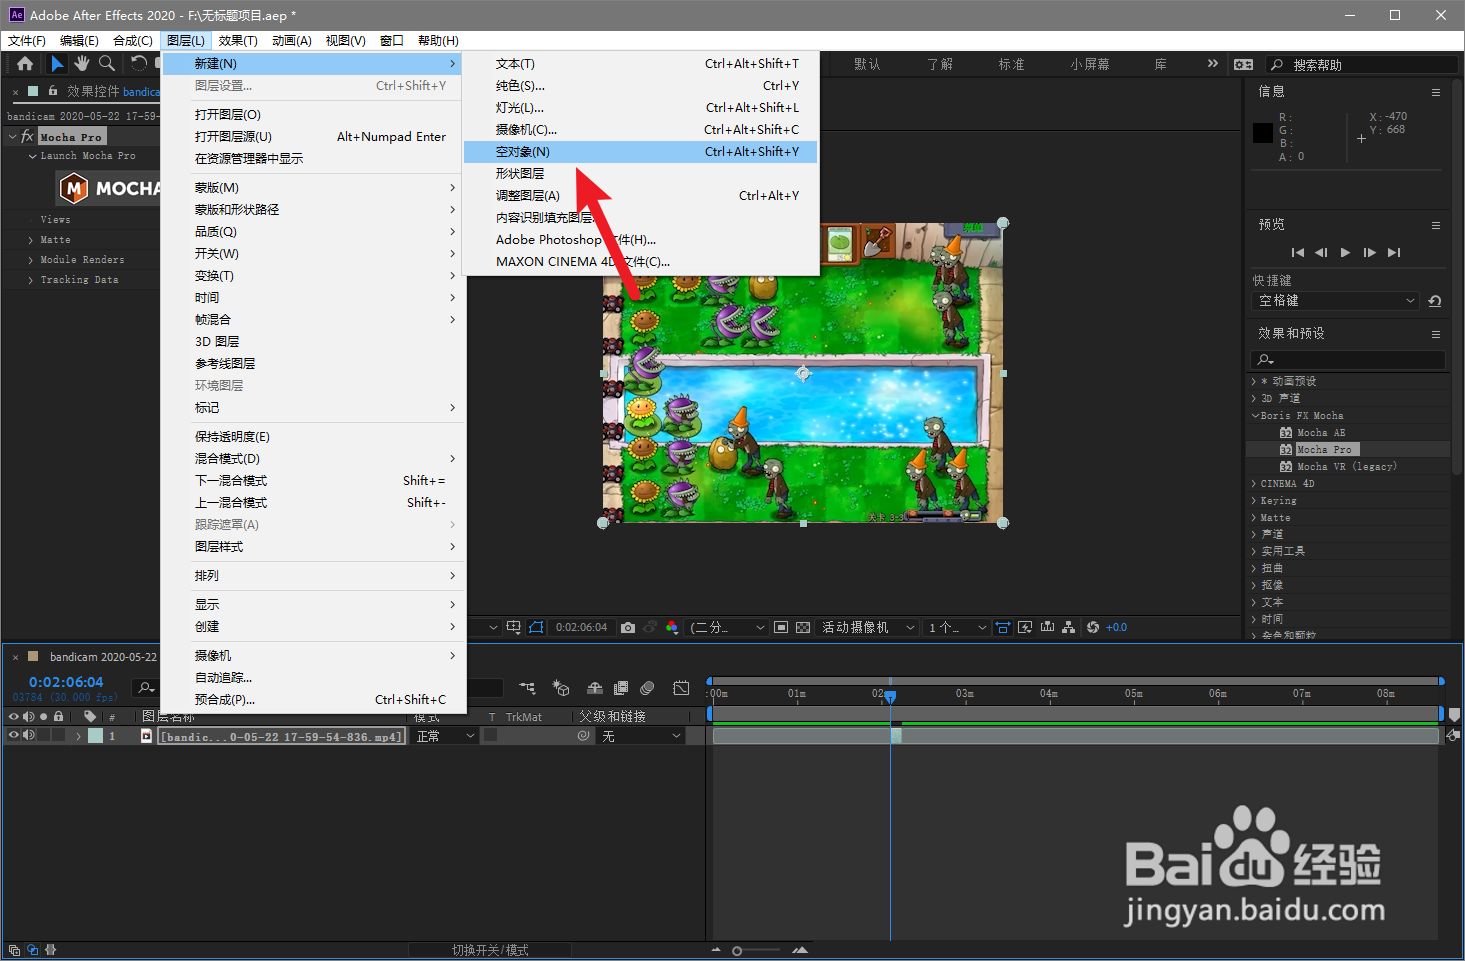1465x961 pixels.
Task: Click play button in preview panel
Action: (1345, 253)
